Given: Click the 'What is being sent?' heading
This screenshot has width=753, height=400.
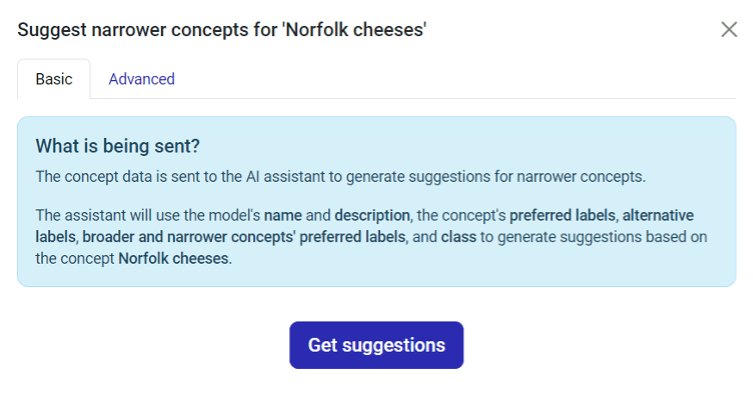Looking at the screenshot, I should (118, 146).
